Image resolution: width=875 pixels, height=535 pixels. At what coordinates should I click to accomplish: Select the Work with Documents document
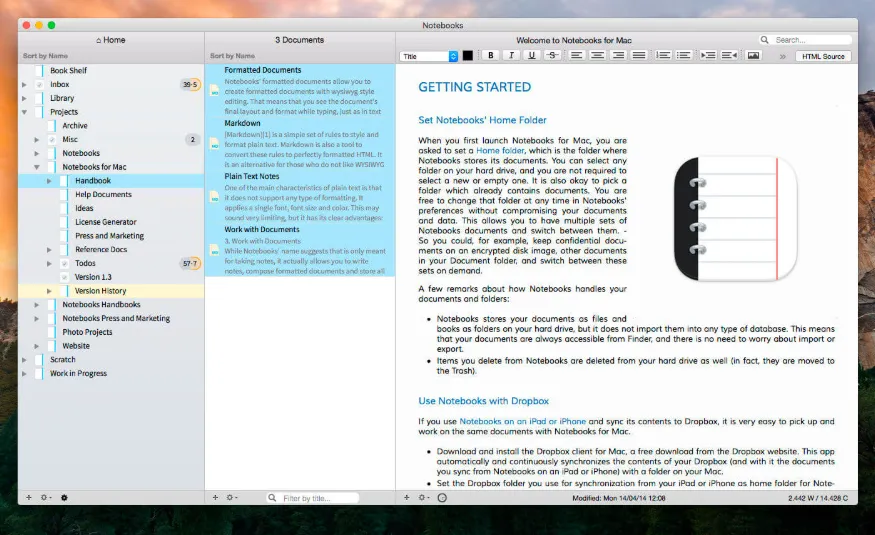pyautogui.click(x=300, y=250)
